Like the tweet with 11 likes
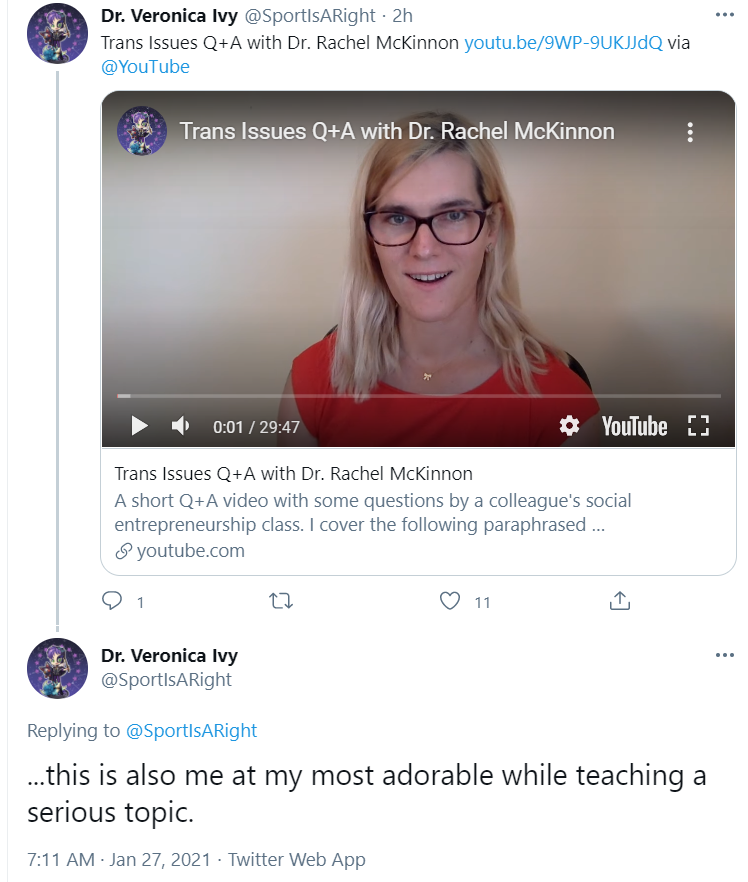Viewport: 748px width, 882px height. (449, 601)
